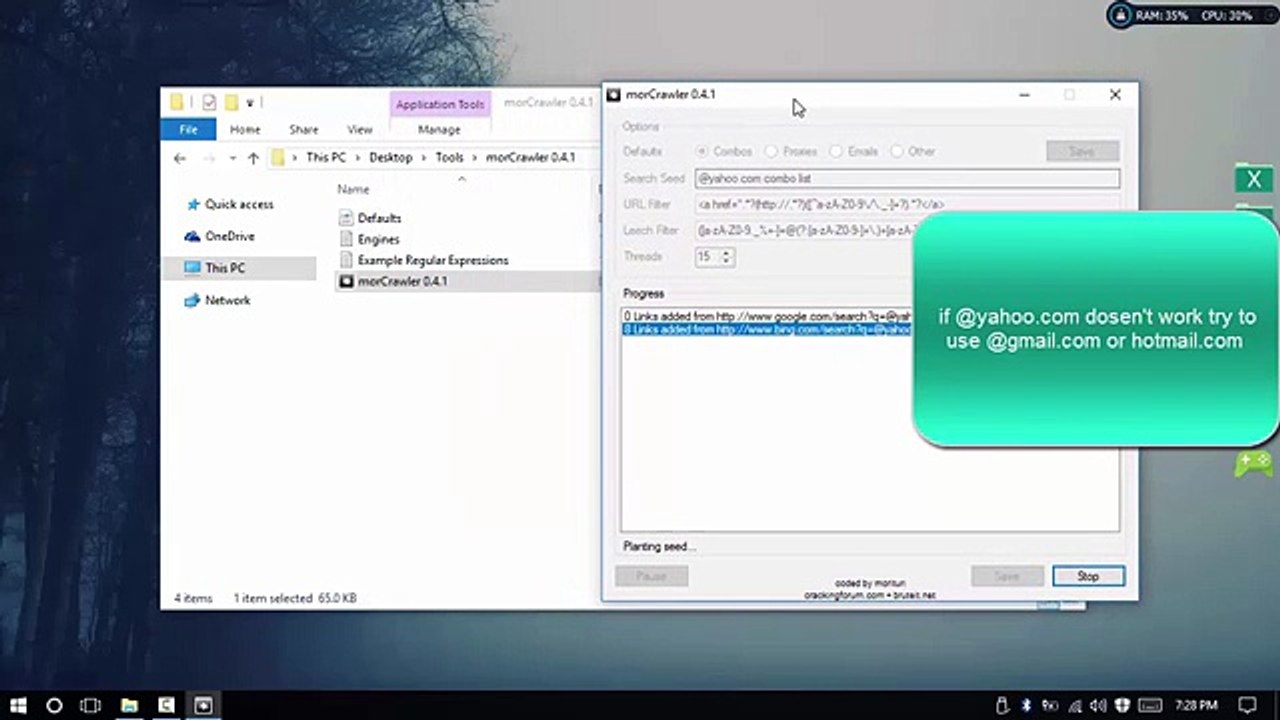Switch to the Home ribbon tab
Image resolution: width=1280 pixels, height=720 pixels.
pyautogui.click(x=245, y=129)
